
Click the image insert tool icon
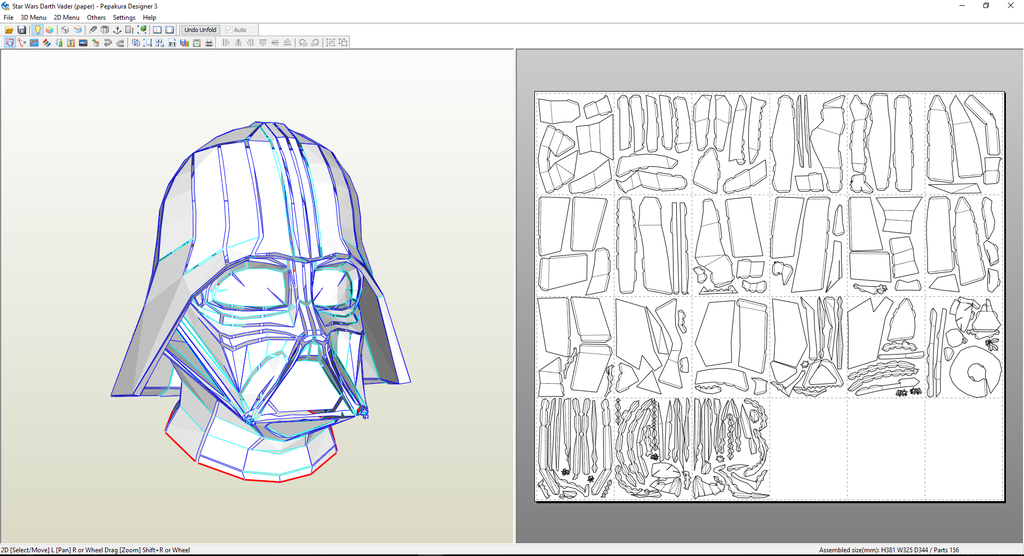click(x=83, y=43)
